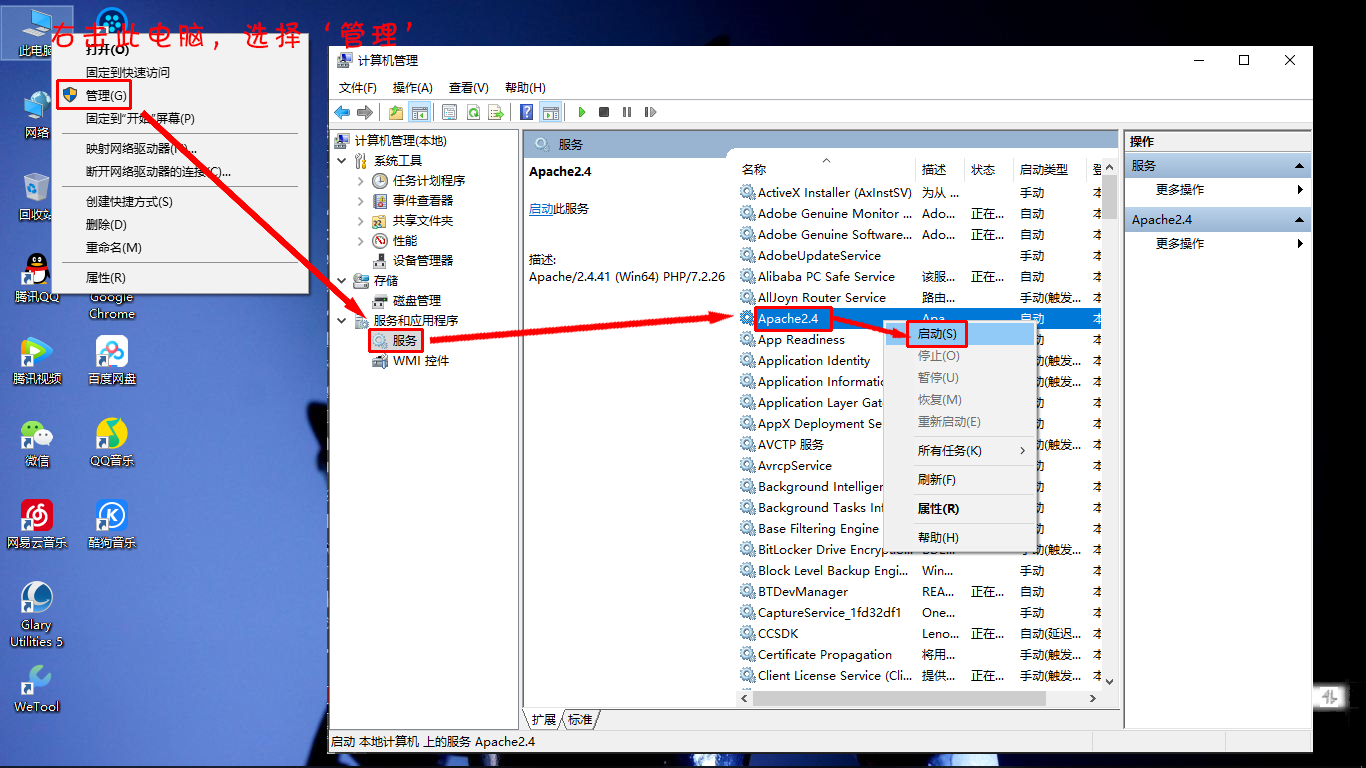Select the 回收站 desktop icon
Image resolution: width=1366 pixels, height=768 pixels.
coord(36,196)
